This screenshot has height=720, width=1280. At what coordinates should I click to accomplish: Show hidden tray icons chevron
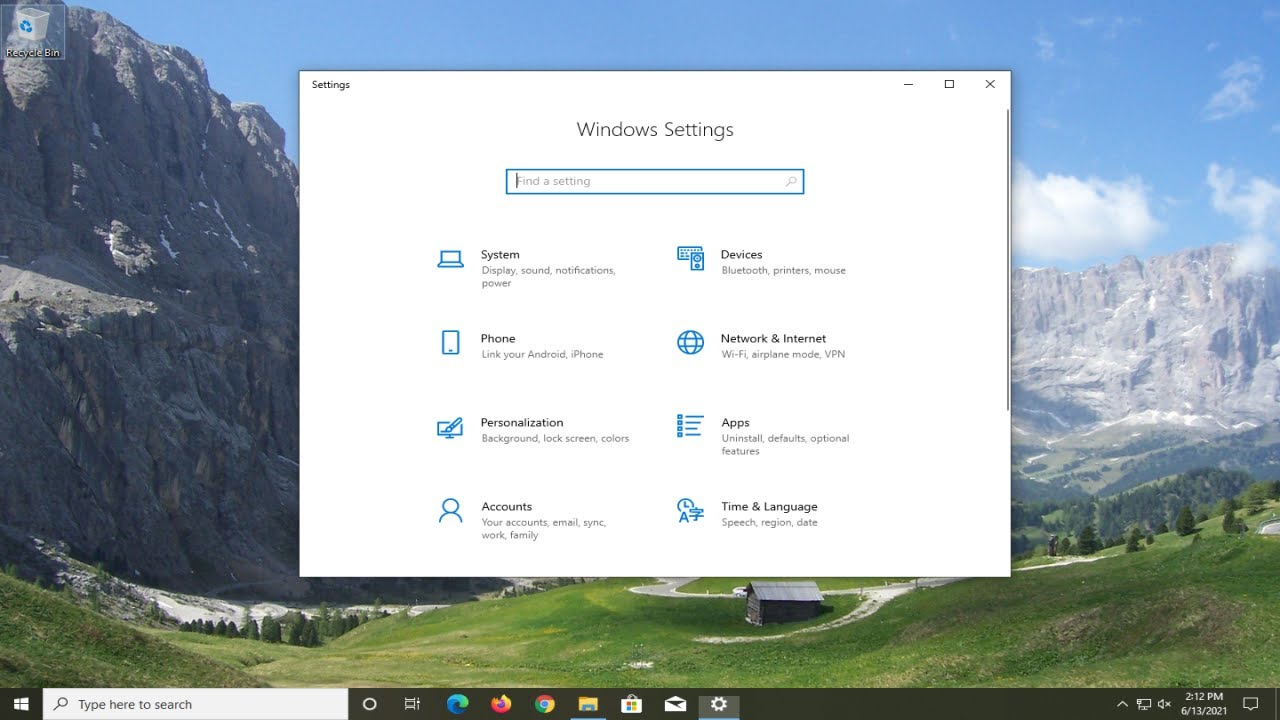tap(1122, 704)
